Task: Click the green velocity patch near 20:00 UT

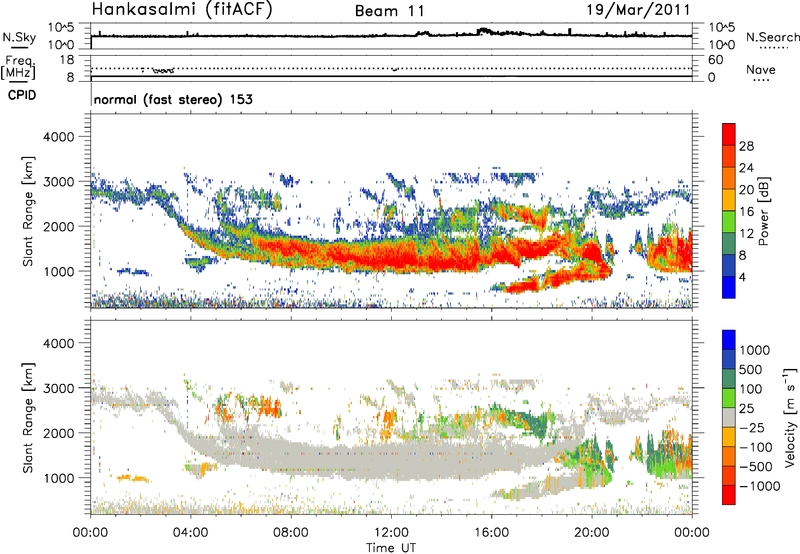Action: pos(594,462)
